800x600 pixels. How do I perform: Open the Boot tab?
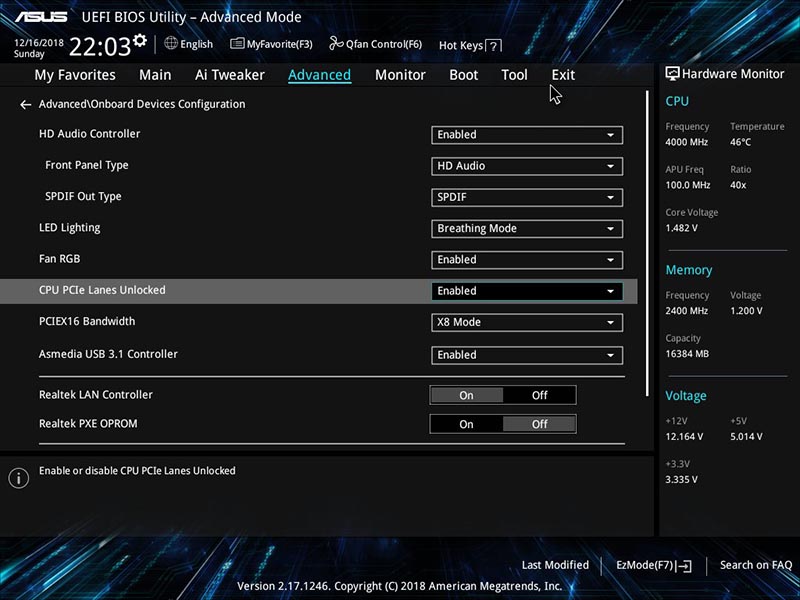[x=463, y=75]
